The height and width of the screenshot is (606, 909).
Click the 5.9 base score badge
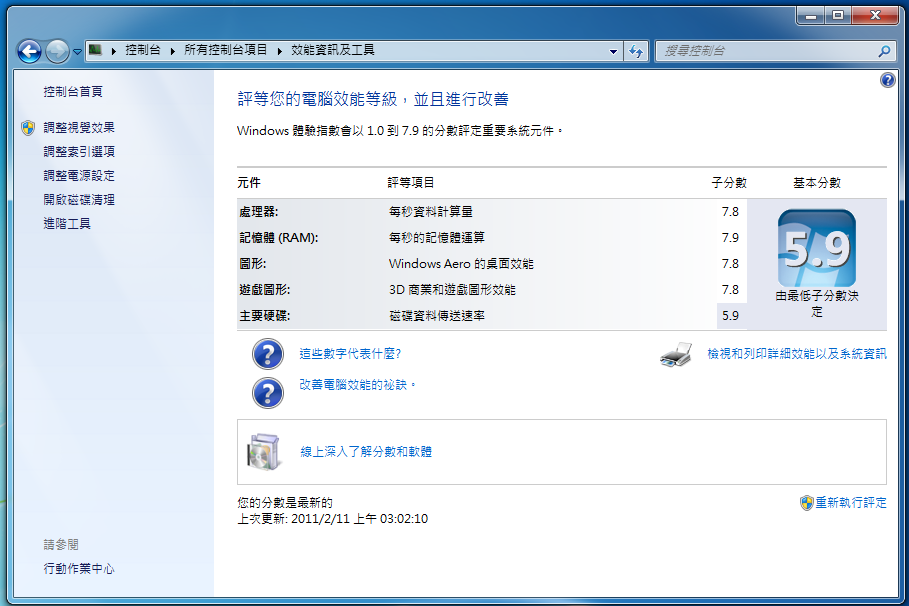[x=817, y=248]
